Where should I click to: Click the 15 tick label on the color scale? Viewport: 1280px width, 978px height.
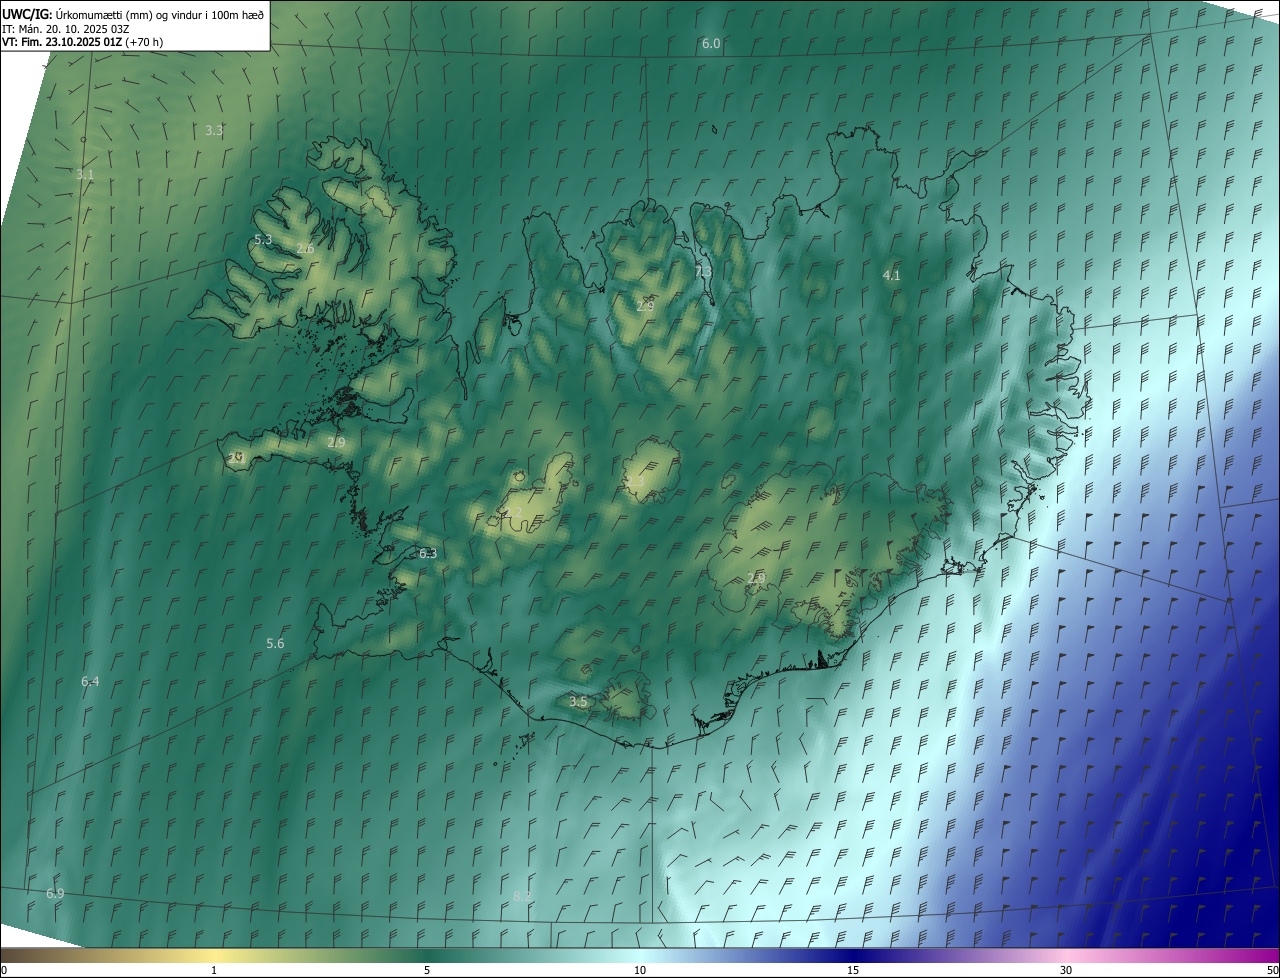tap(853, 970)
